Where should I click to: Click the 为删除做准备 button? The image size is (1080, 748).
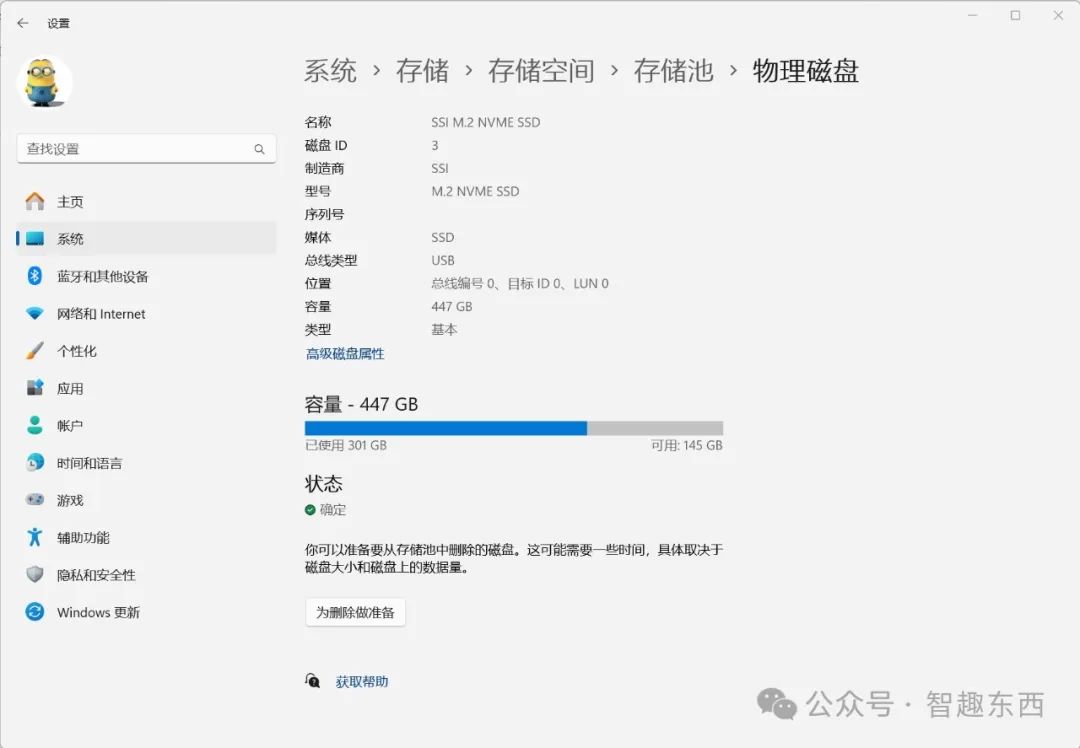point(355,612)
